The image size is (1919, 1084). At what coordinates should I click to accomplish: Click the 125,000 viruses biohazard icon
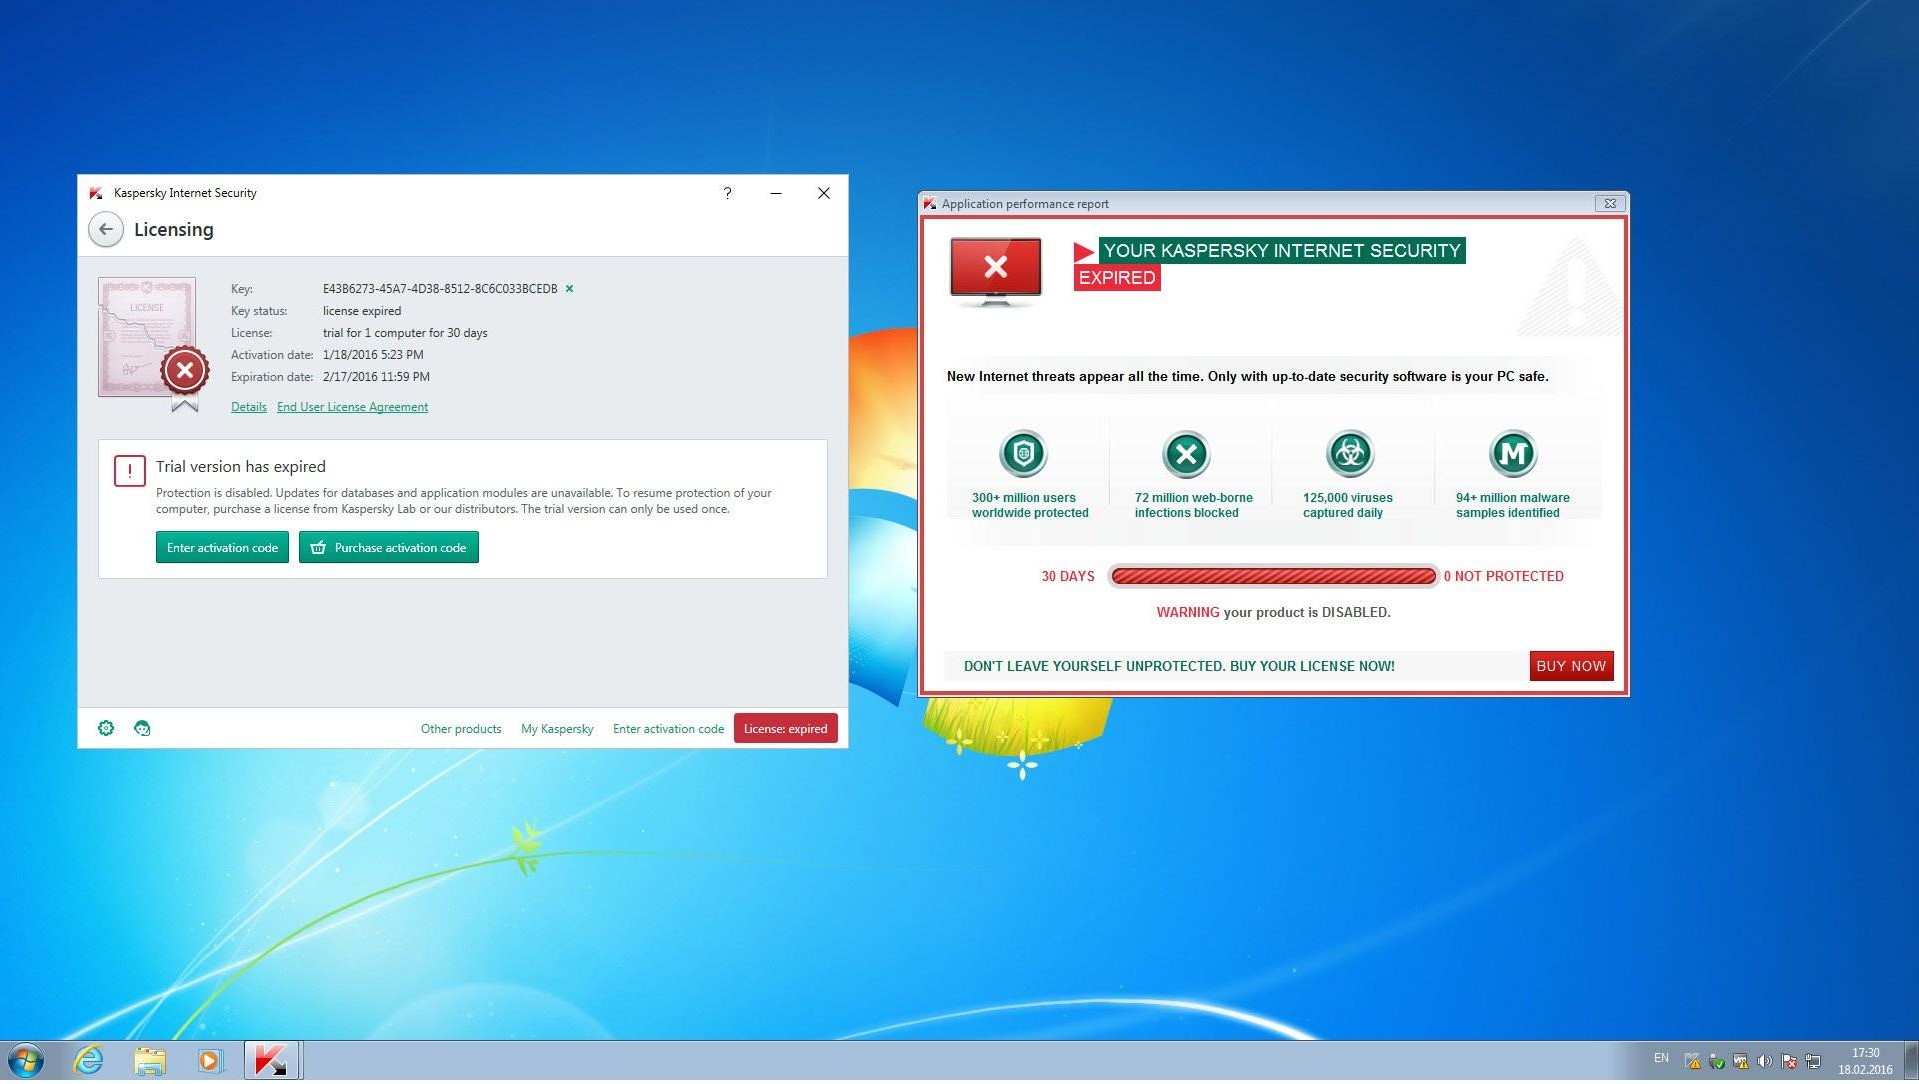pos(1350,454)
